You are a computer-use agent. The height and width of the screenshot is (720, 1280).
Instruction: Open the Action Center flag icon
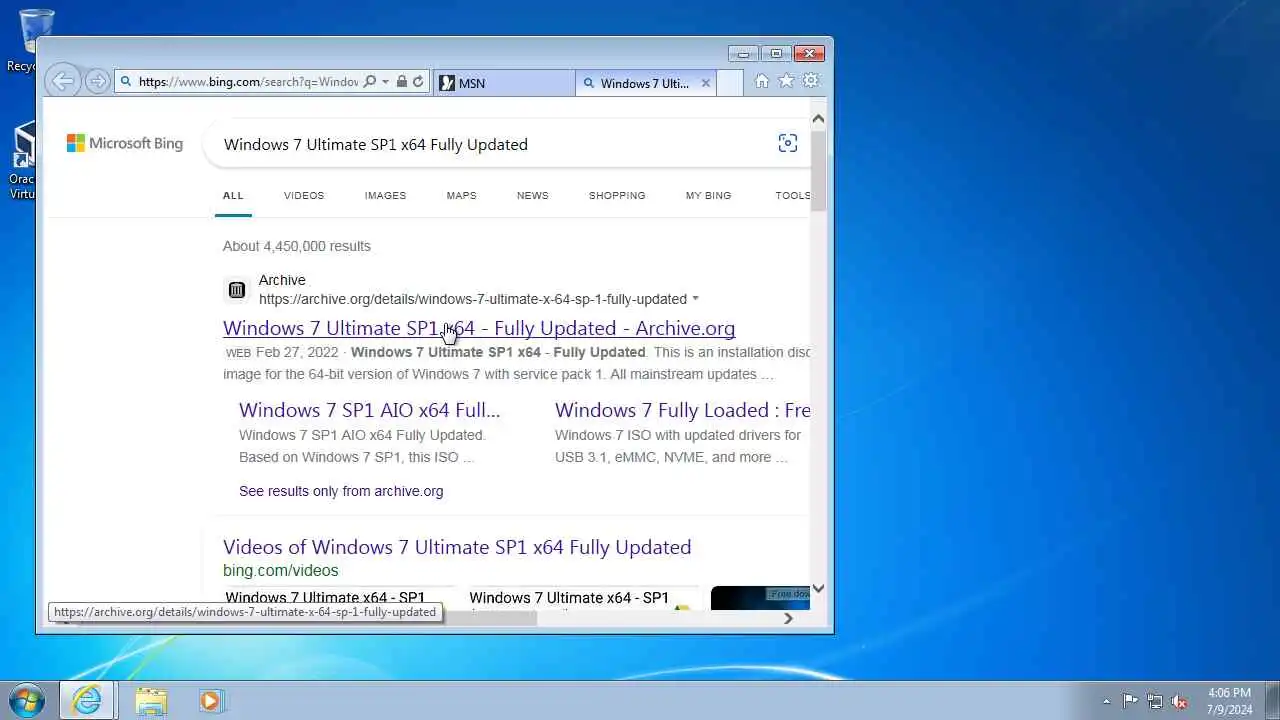coord(1130,701)
